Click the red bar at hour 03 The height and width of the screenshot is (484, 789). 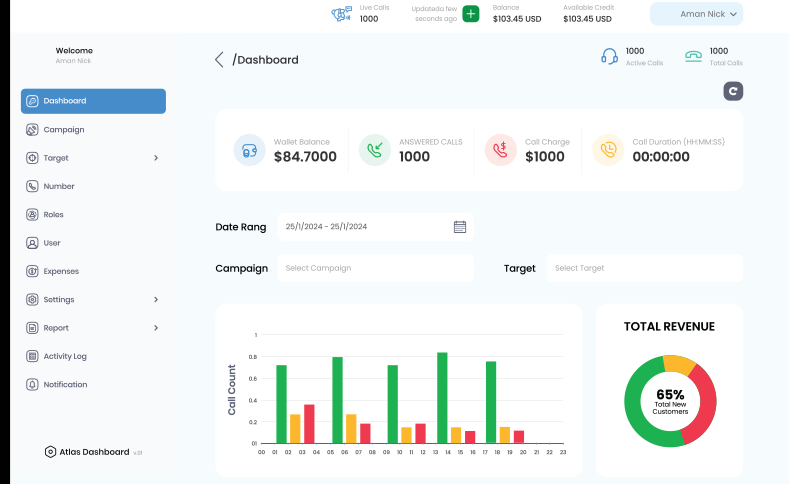[x=309, y=424]
